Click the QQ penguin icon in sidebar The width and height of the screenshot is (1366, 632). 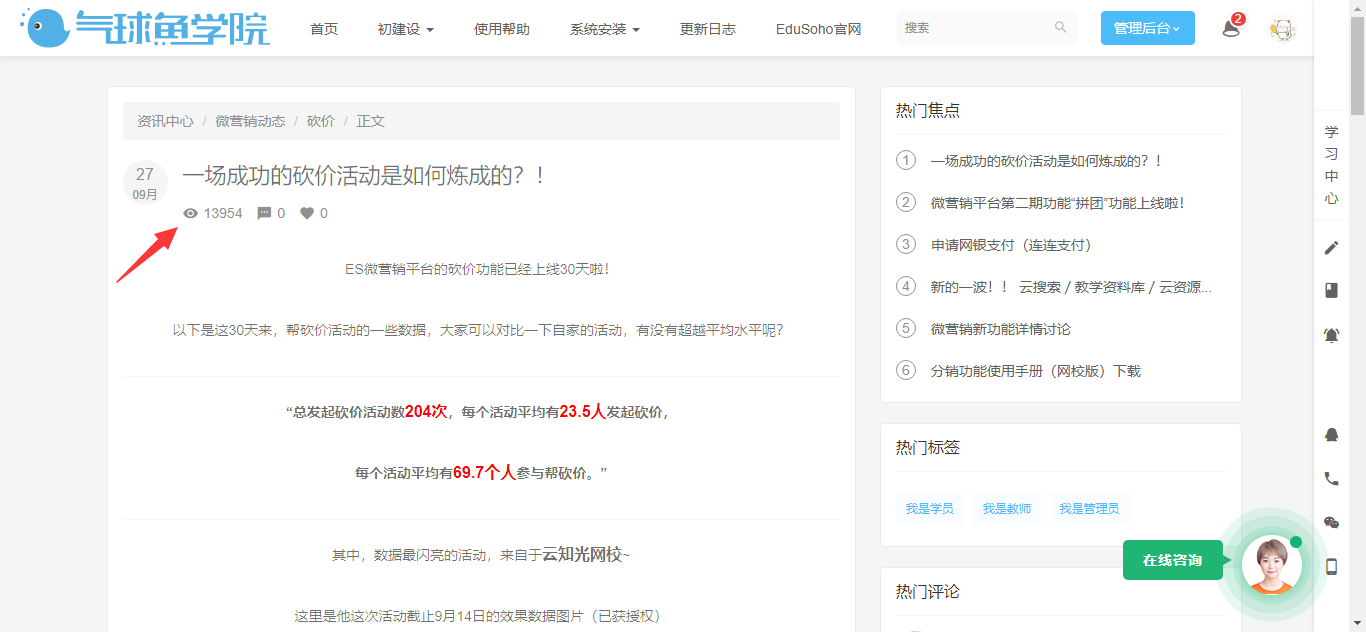[x=1331, y=435]
